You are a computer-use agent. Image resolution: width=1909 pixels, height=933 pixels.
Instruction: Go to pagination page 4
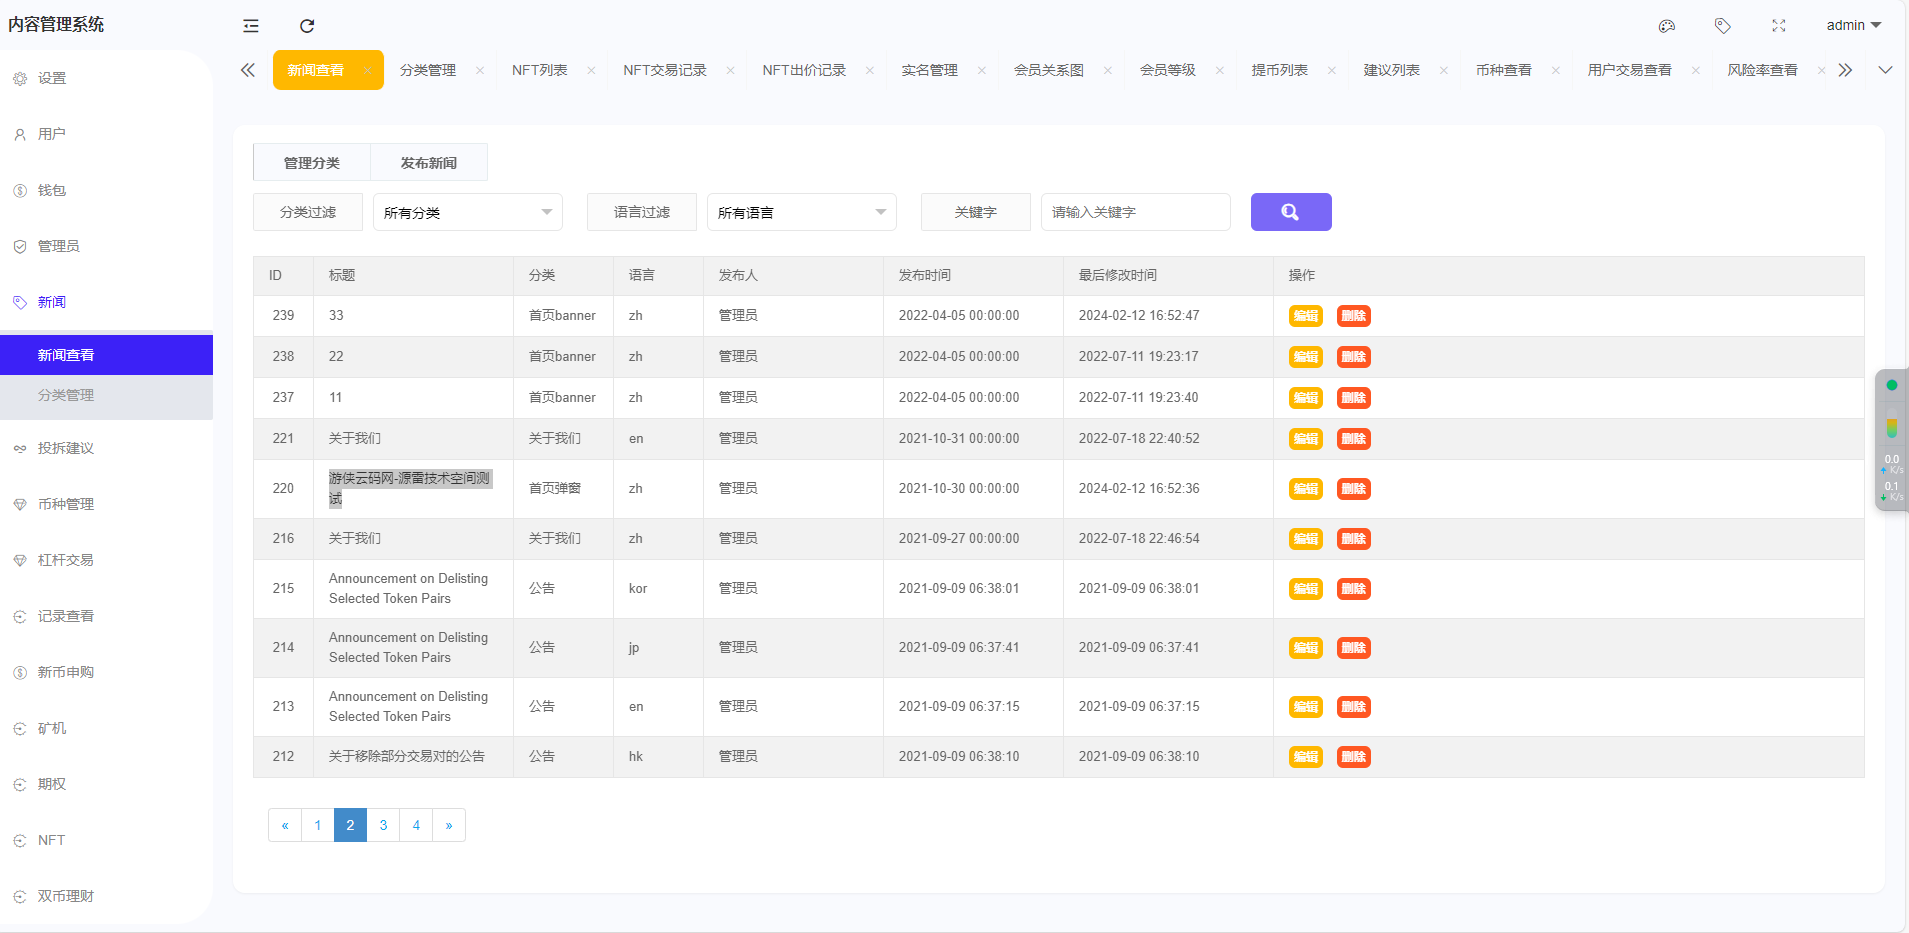coord(416,825)
